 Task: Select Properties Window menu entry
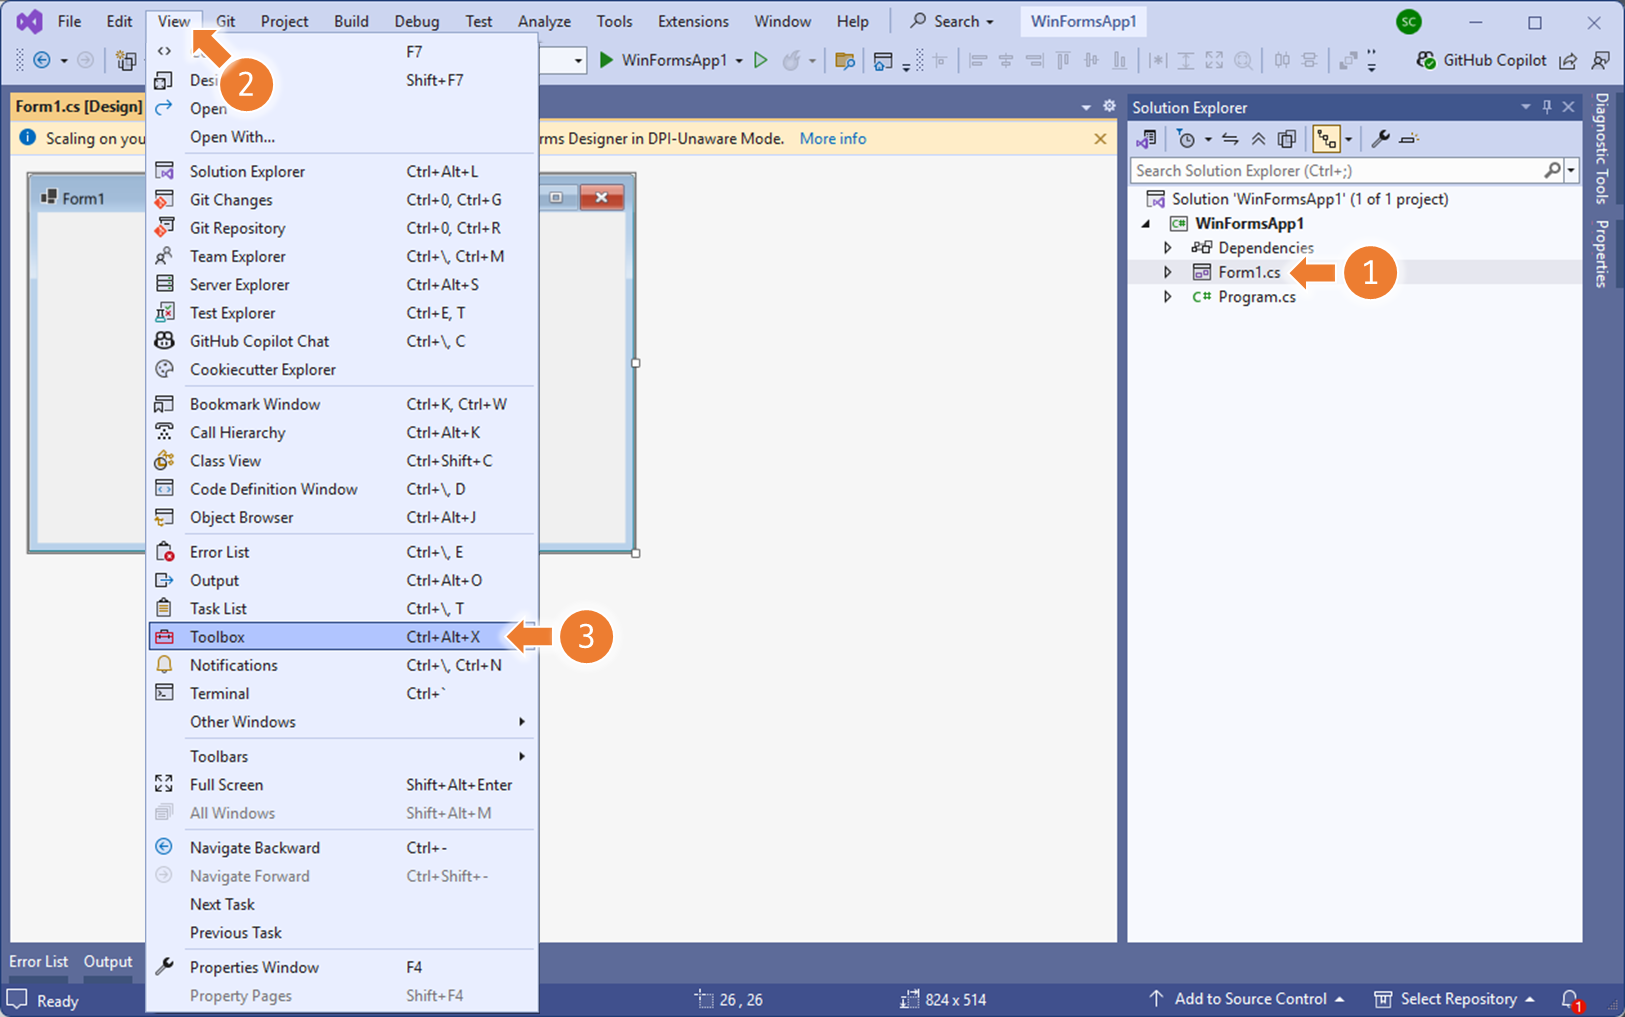click(x=342, y=968)
